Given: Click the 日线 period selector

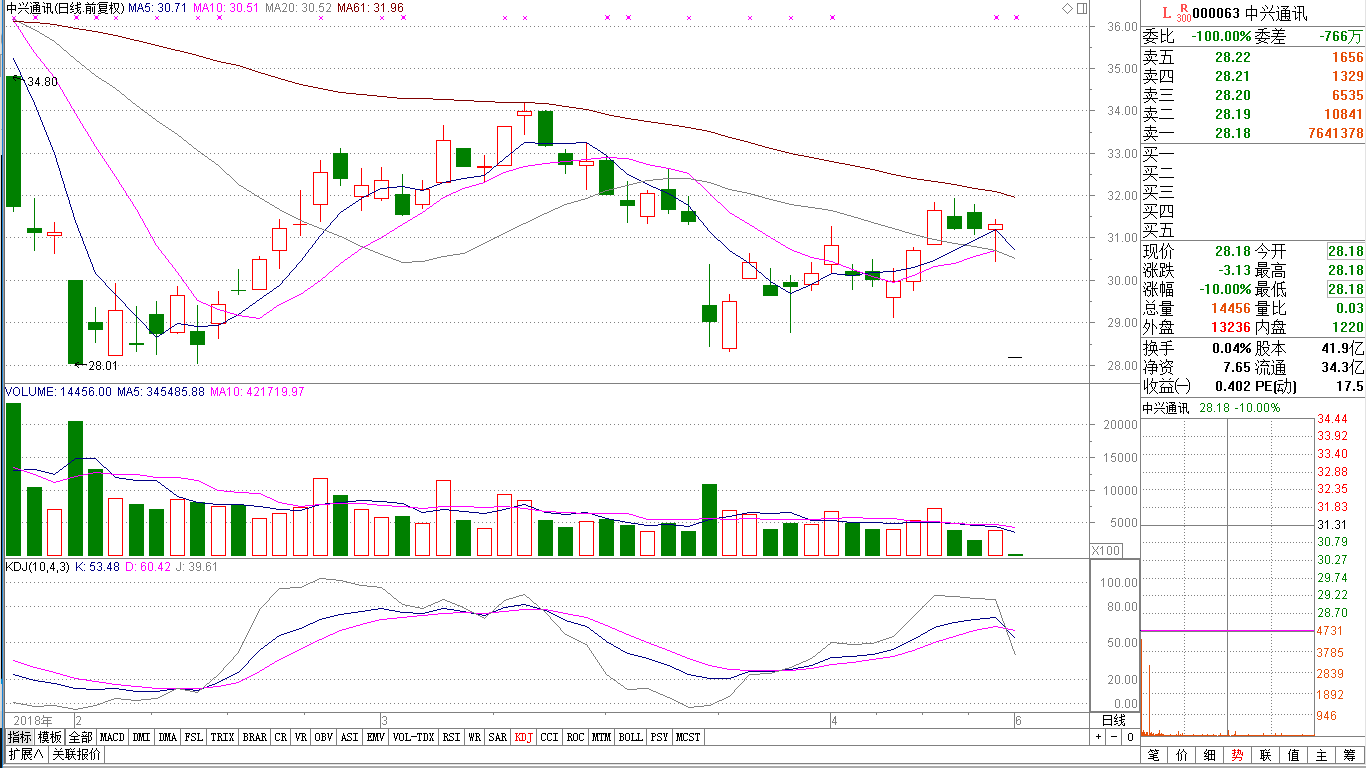Looking at the screenshot, I should (1114, 720).
